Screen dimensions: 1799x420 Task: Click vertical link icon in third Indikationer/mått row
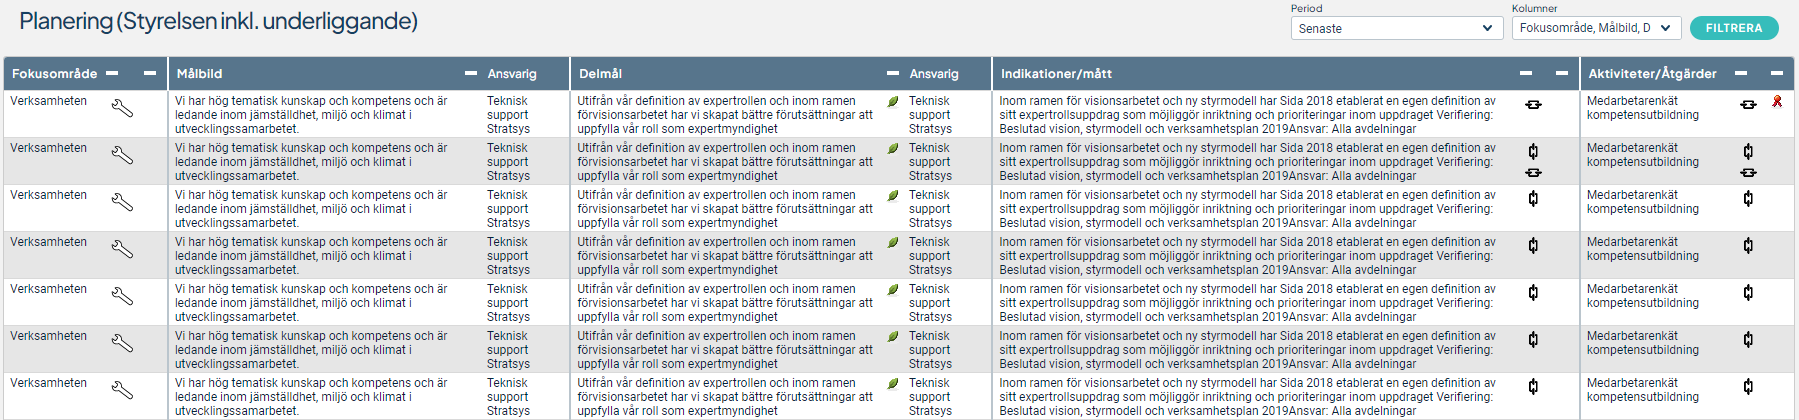[1533, 198]
